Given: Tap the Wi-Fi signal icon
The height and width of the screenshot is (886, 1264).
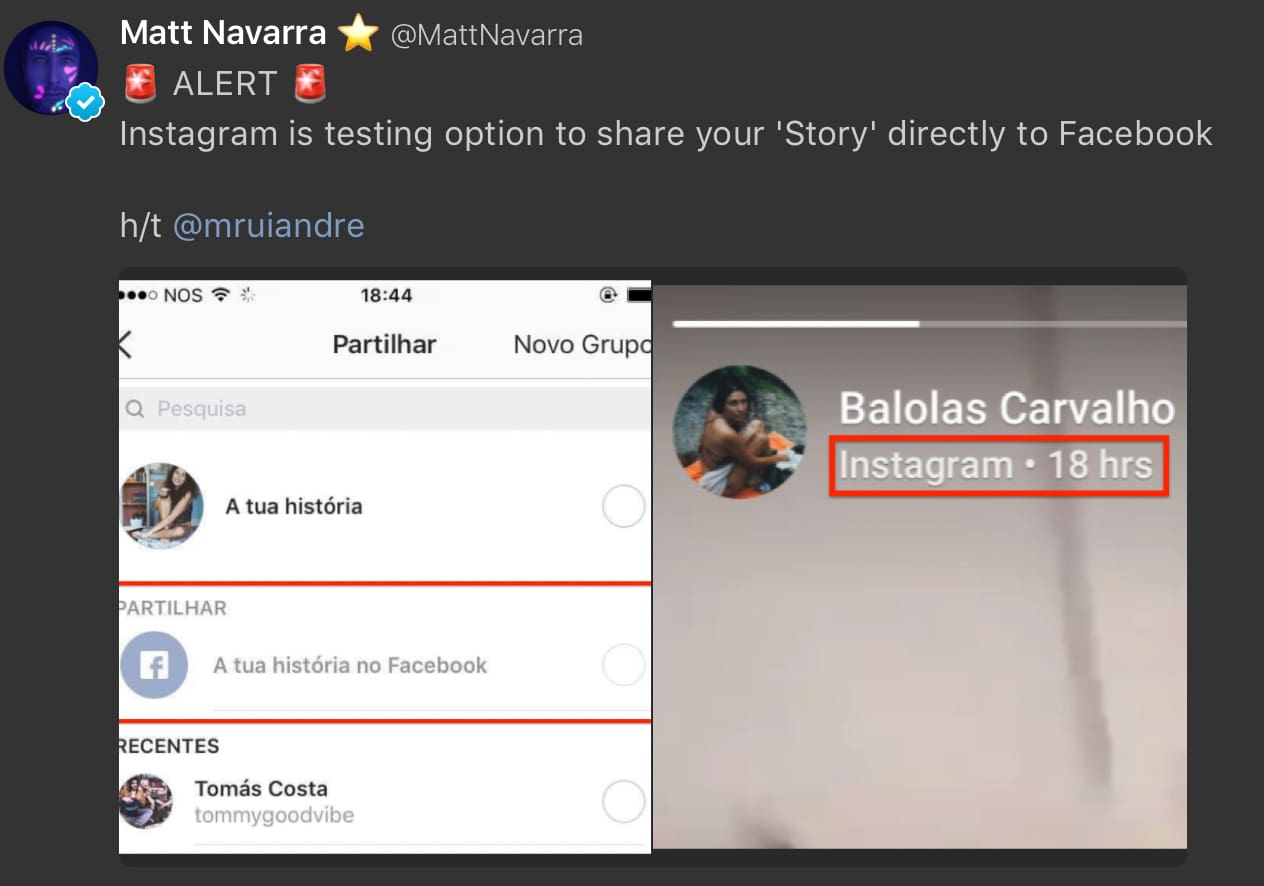Looking at the screenshot, I should 221,295.
